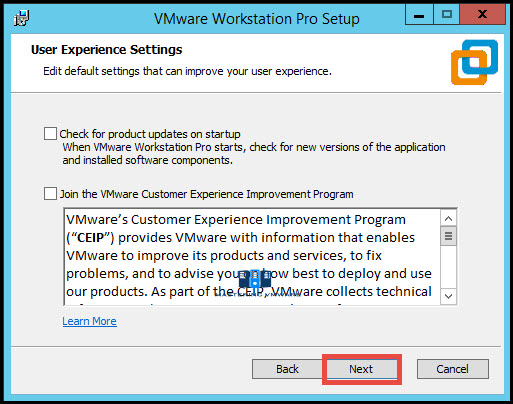Image resolution: width=513 pixels, height=404 pixels.
Task: Click inside the CEIP description text box
Action: point(252,257)
